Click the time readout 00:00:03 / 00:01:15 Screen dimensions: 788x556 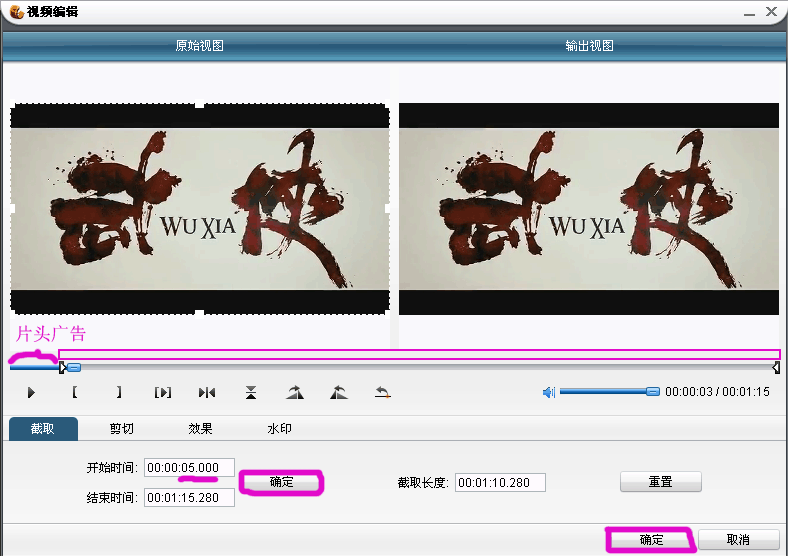717,392
